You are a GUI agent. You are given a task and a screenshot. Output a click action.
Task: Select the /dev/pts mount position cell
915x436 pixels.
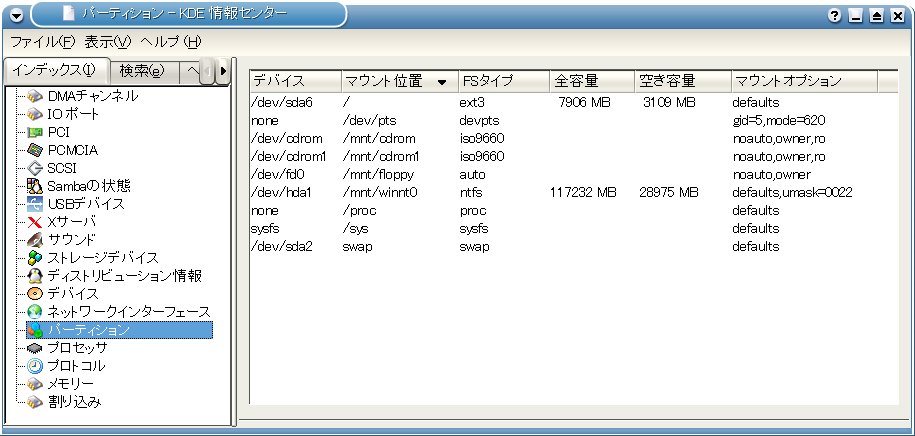[369, 121]
